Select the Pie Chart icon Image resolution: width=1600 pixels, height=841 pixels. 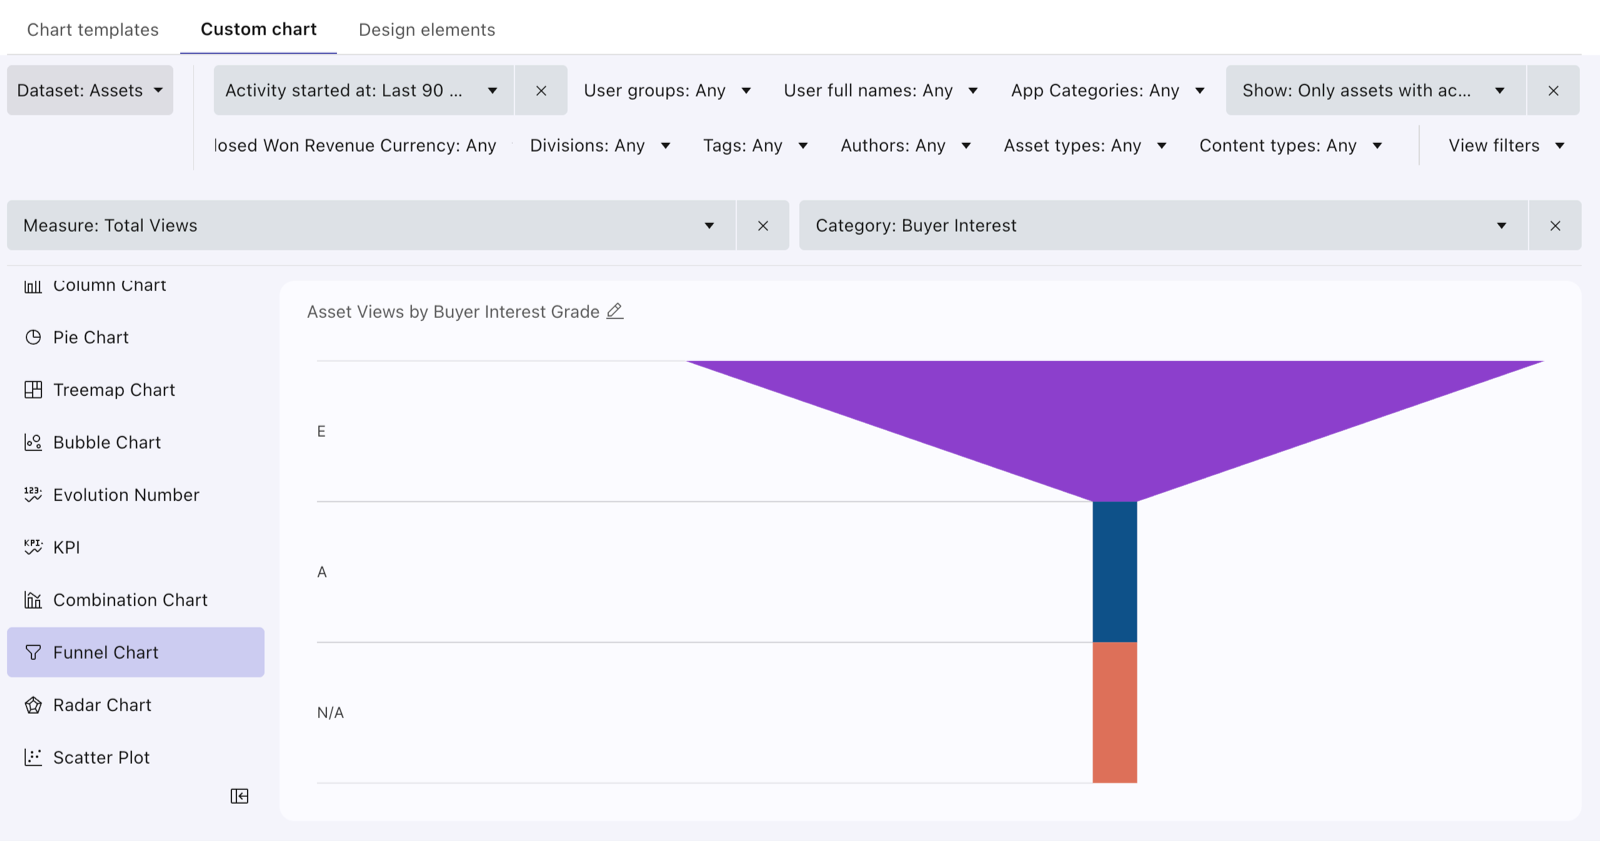[33, 337]
